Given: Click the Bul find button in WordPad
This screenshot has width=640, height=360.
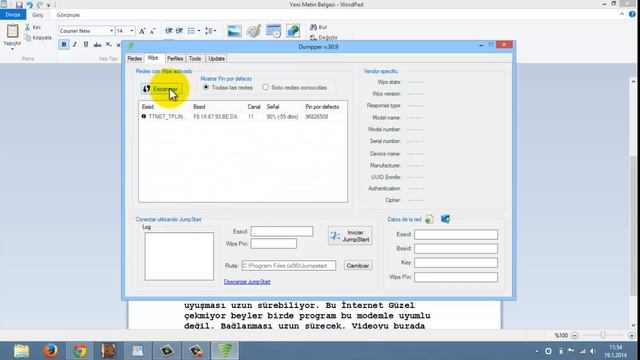Looking at the screenshot, I should pos(319,27).
